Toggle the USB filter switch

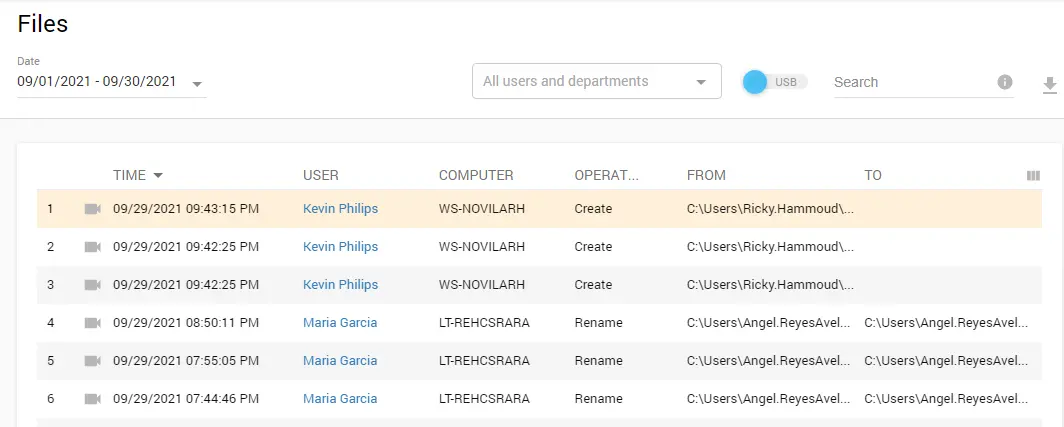coord(774,82)
